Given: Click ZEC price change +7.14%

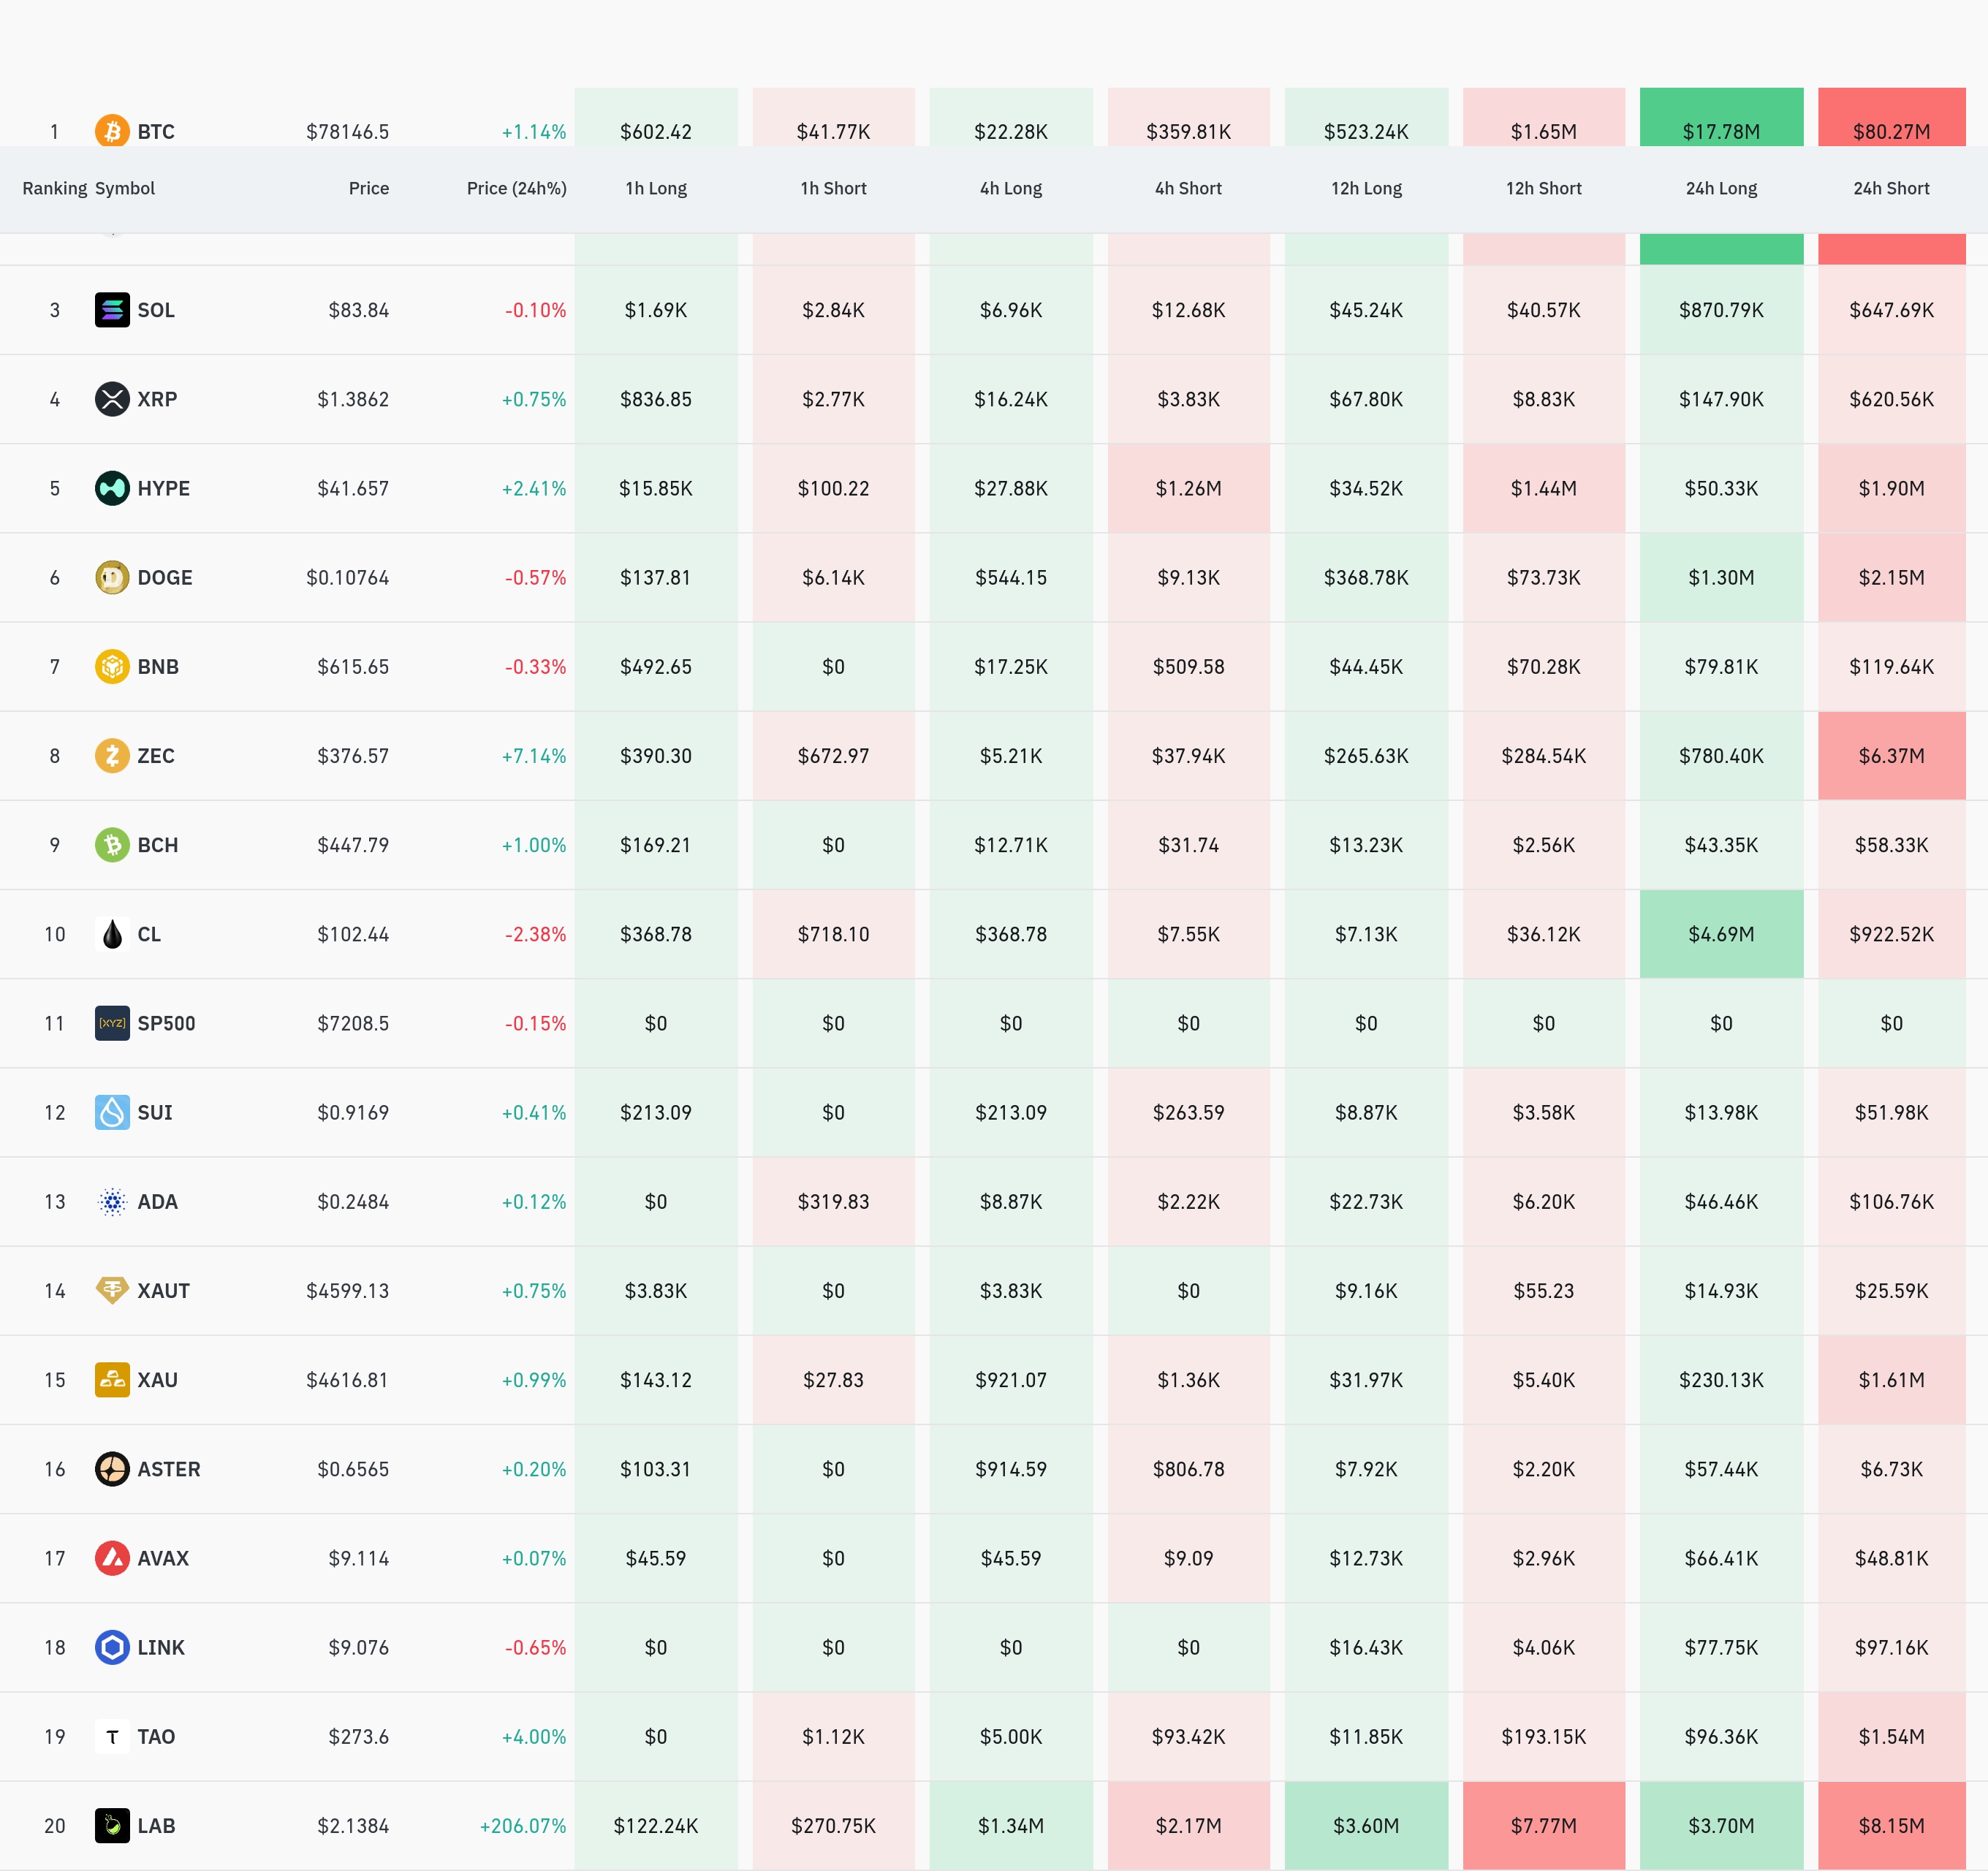Looking at the screenshot, I should coord(534,755).
